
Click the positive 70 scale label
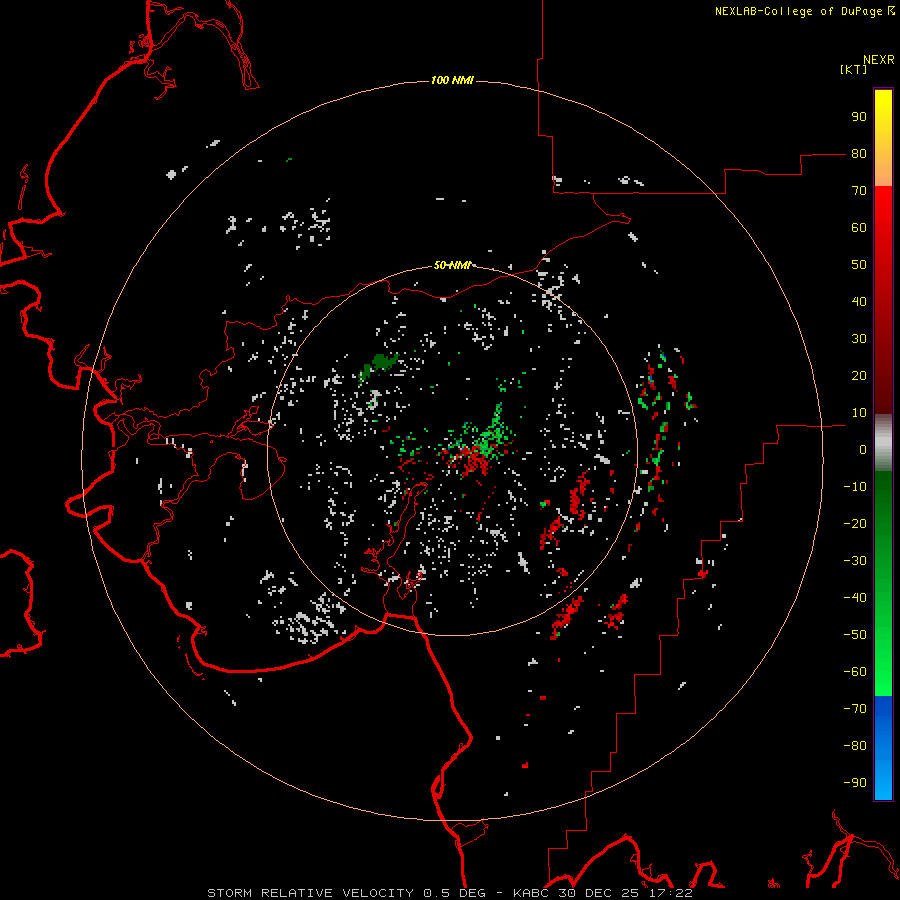click(x=859, y=191)
